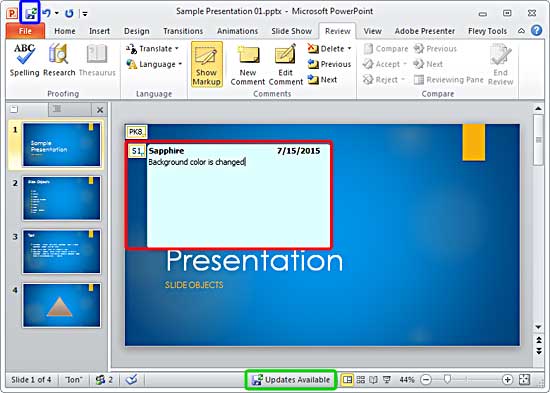Click vertical scrollbar down arrow
The width and height of the screenshot is (550, 393).
[538, 327]
